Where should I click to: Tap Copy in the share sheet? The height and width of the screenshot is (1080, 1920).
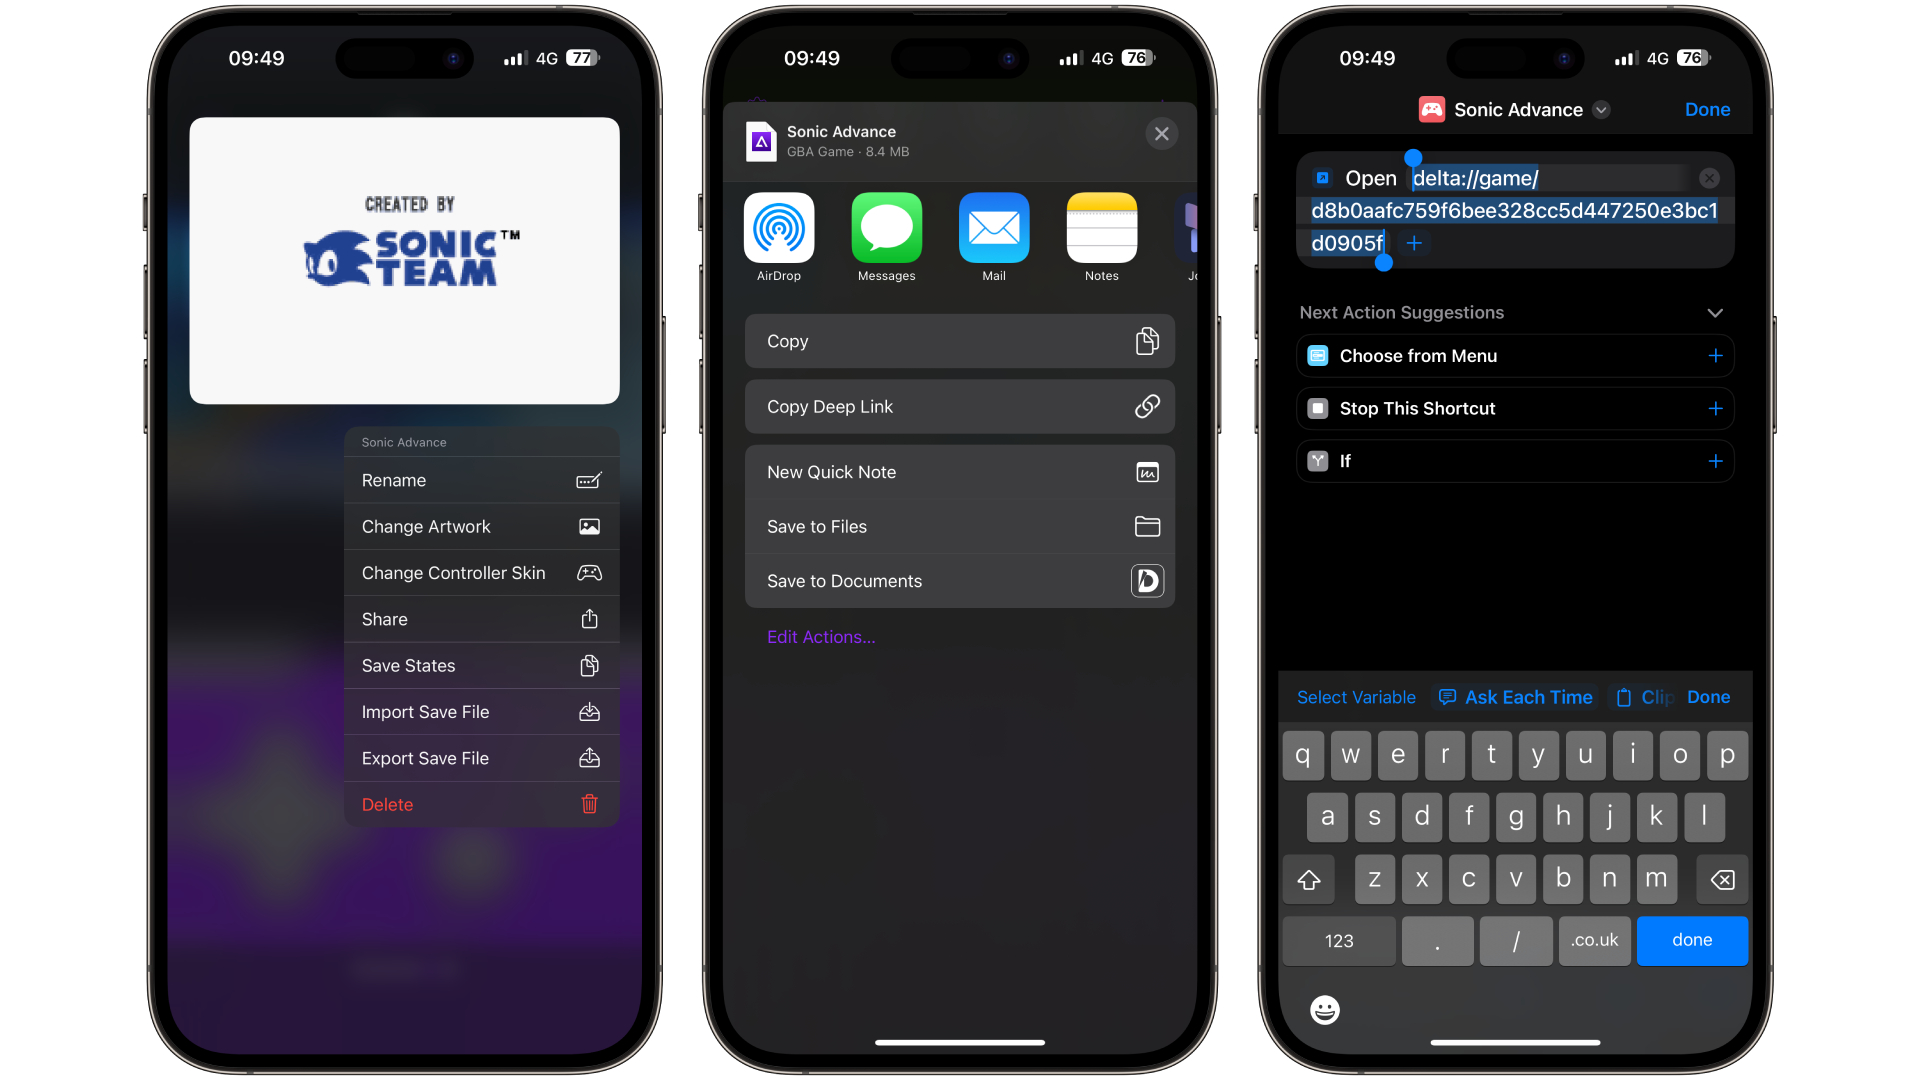click(x=959, y=340)
